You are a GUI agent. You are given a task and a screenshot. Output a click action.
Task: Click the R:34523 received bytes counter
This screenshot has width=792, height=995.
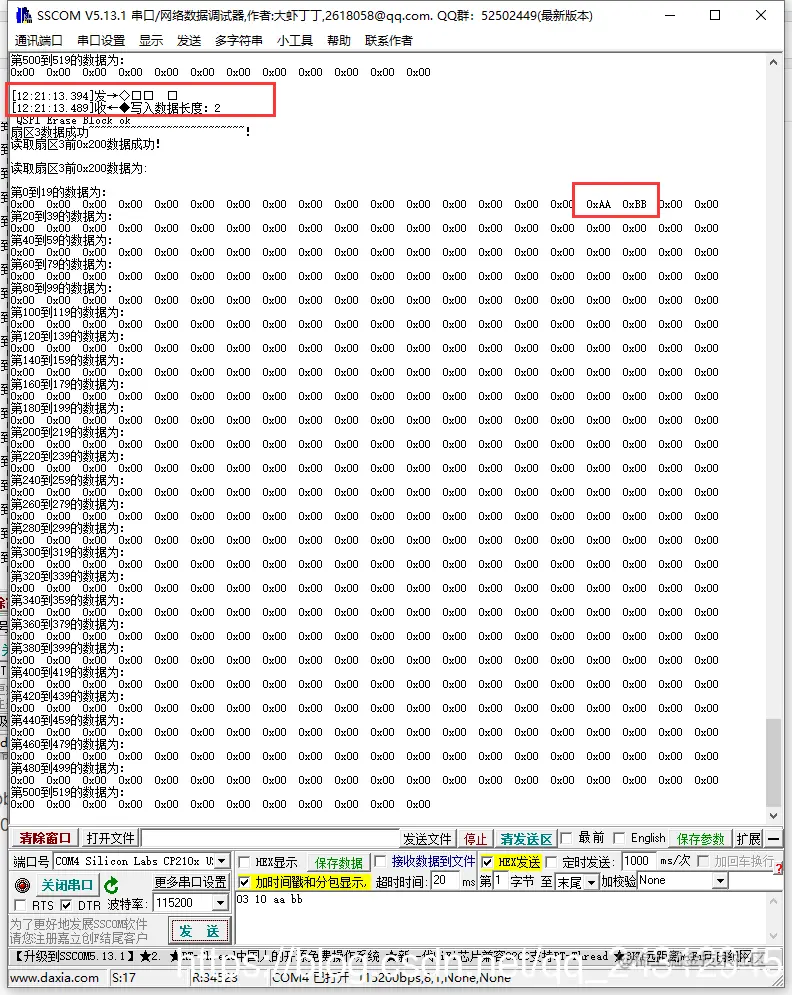click(x=214, y=978)
